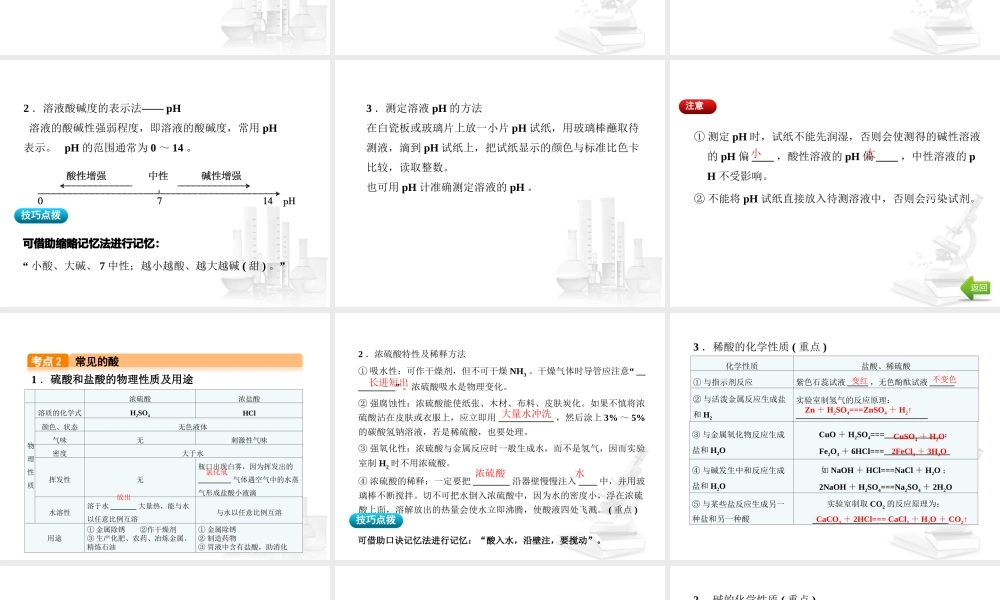The width and height of the screenshot is (1000, 600).
Task: Click the heading 2．浓硫酸特性及稀释方法
Action: (x=412, y=354)
